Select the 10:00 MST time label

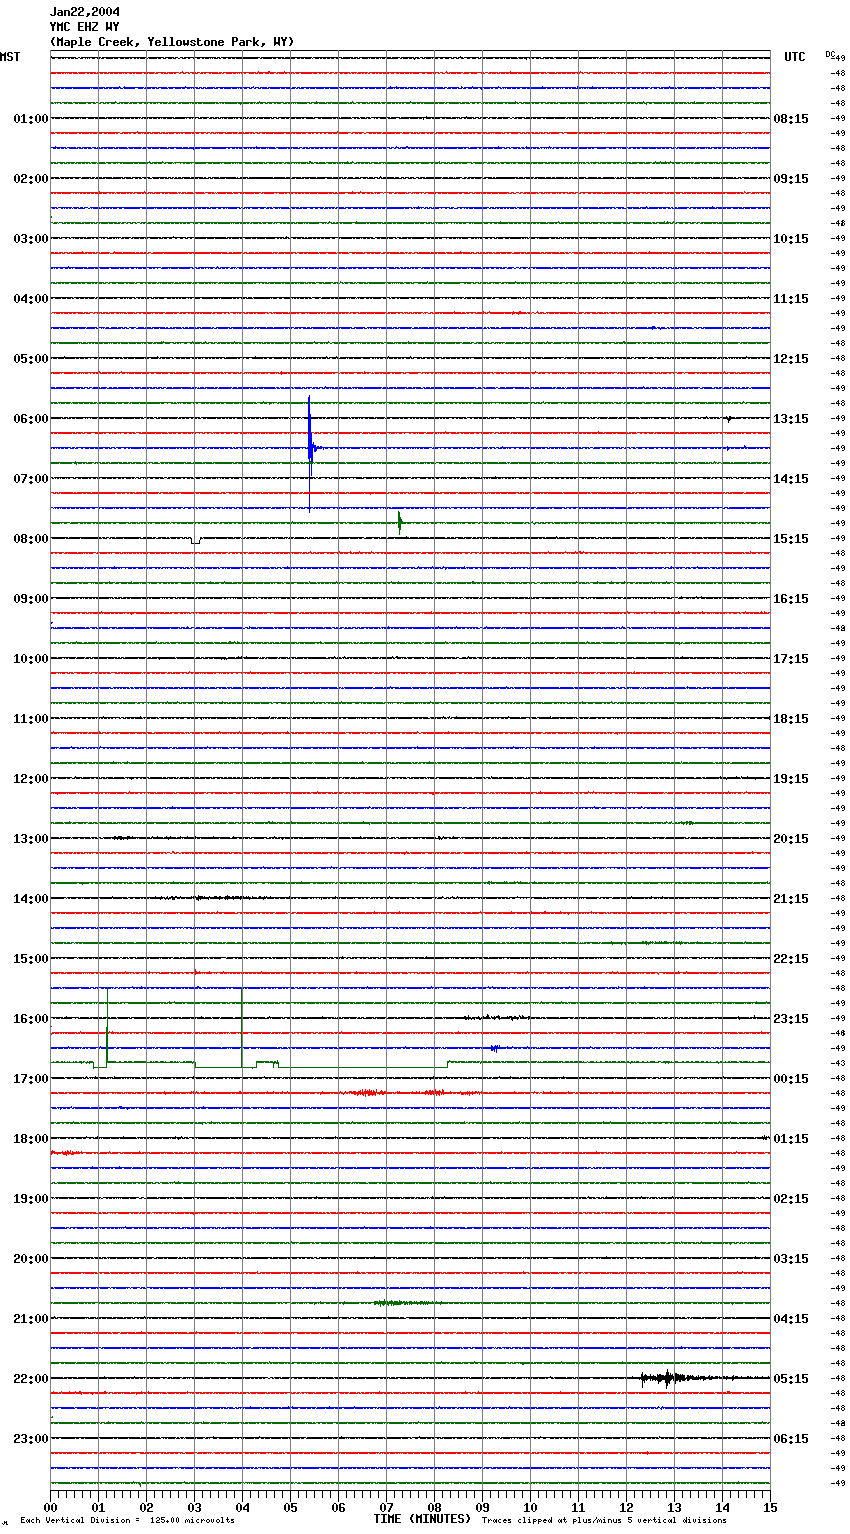click(x=31, y=659)
